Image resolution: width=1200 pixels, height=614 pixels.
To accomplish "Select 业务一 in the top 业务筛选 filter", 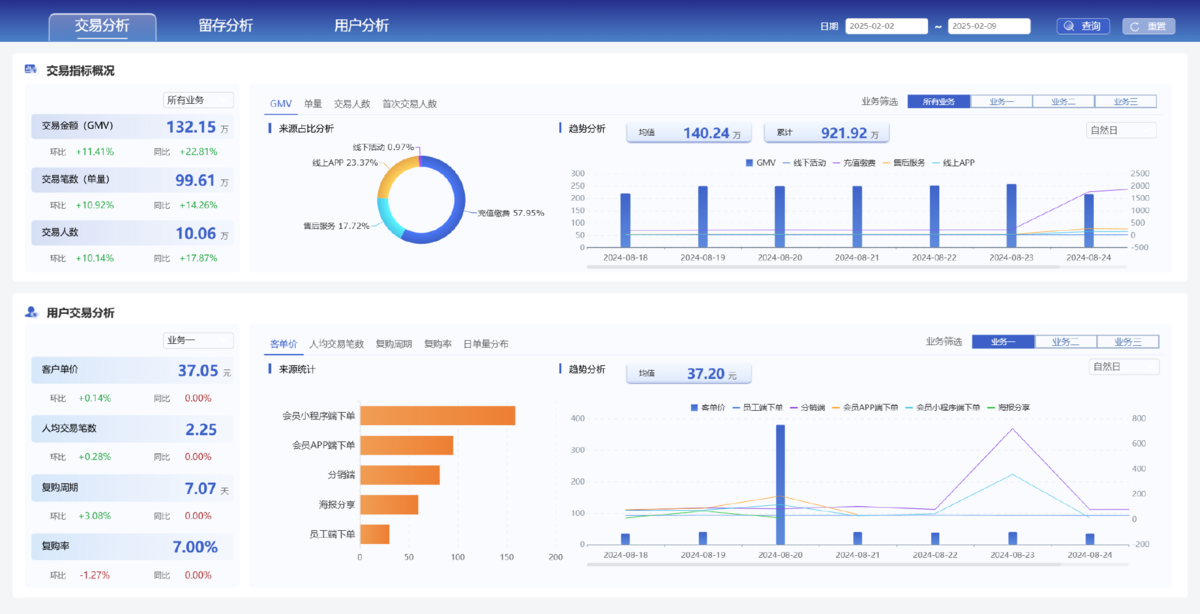I will pos(1001,101).
